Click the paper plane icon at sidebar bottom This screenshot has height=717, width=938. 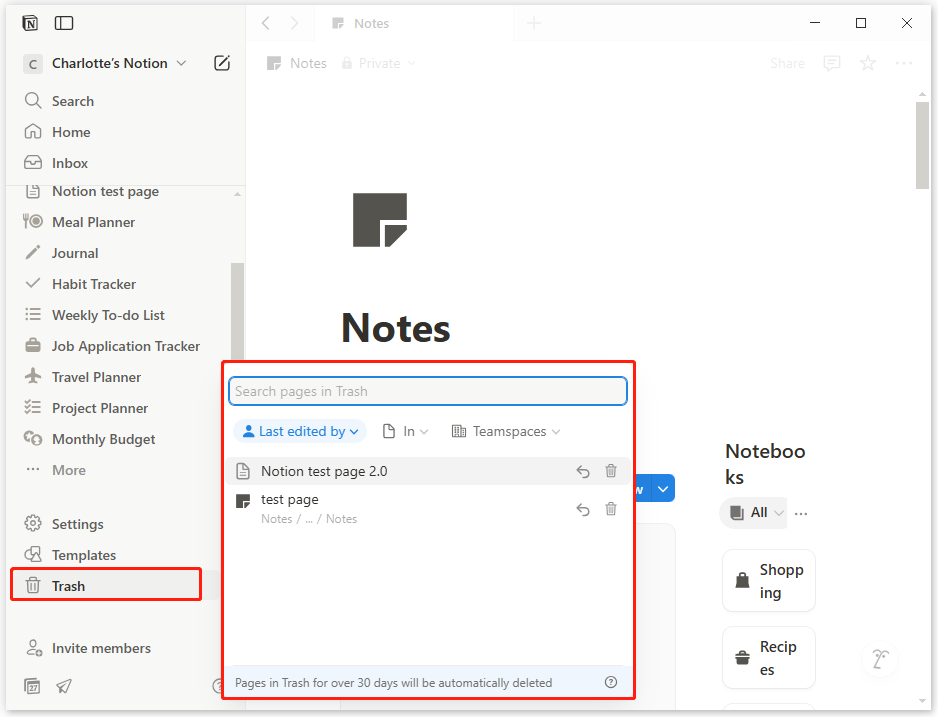(64, 686)
